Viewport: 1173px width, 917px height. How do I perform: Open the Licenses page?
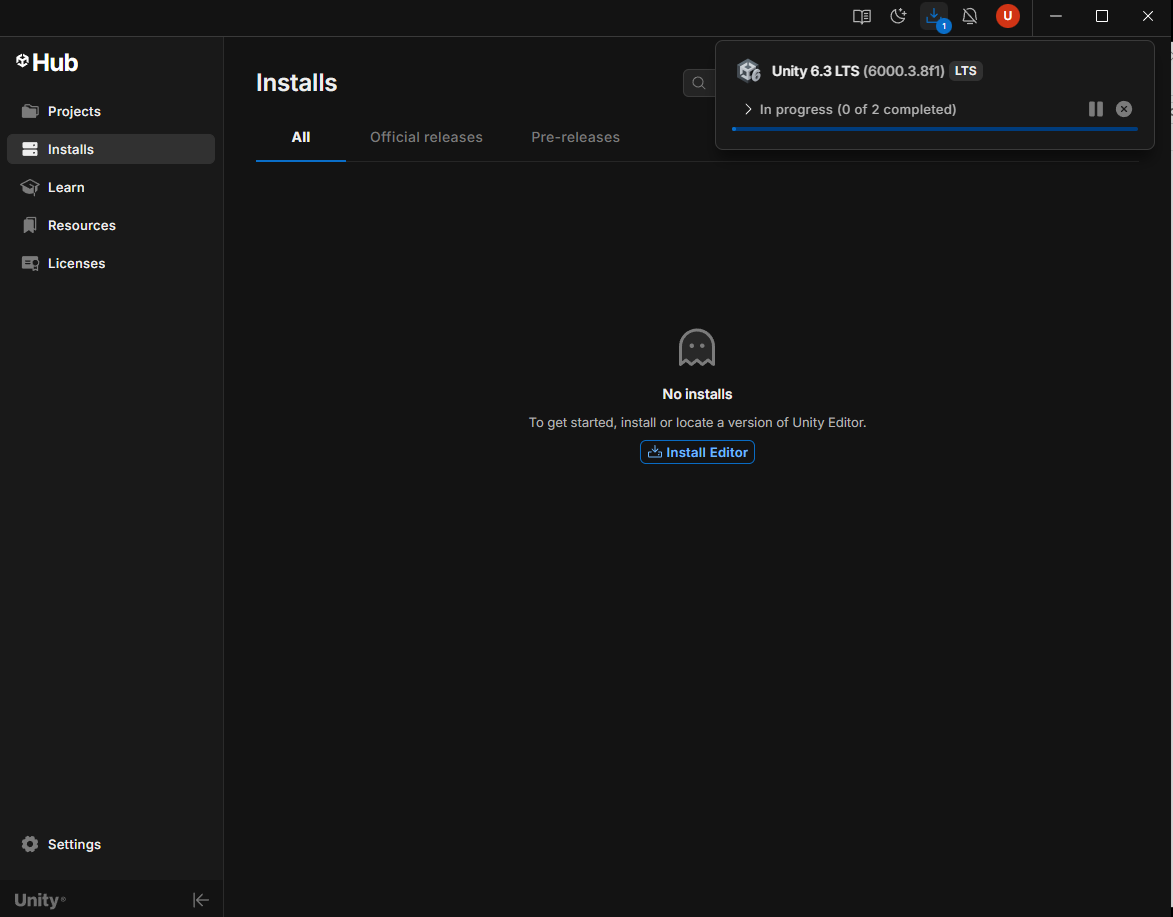coord(111,263)
